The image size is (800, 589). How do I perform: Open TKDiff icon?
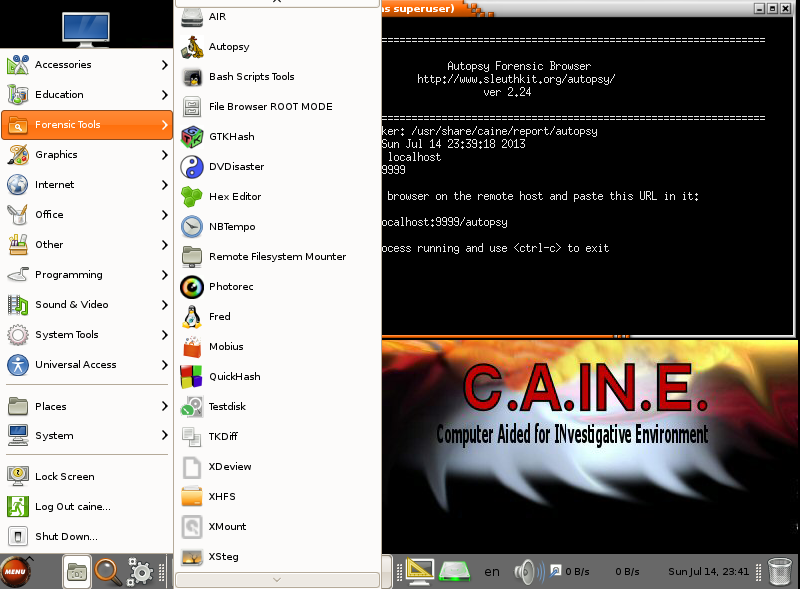192,437
